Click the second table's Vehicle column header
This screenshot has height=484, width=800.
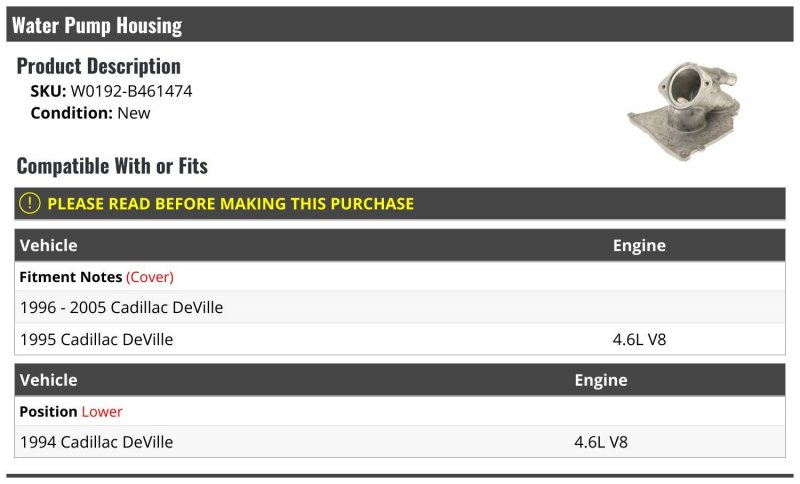click(x=48, y=380)
